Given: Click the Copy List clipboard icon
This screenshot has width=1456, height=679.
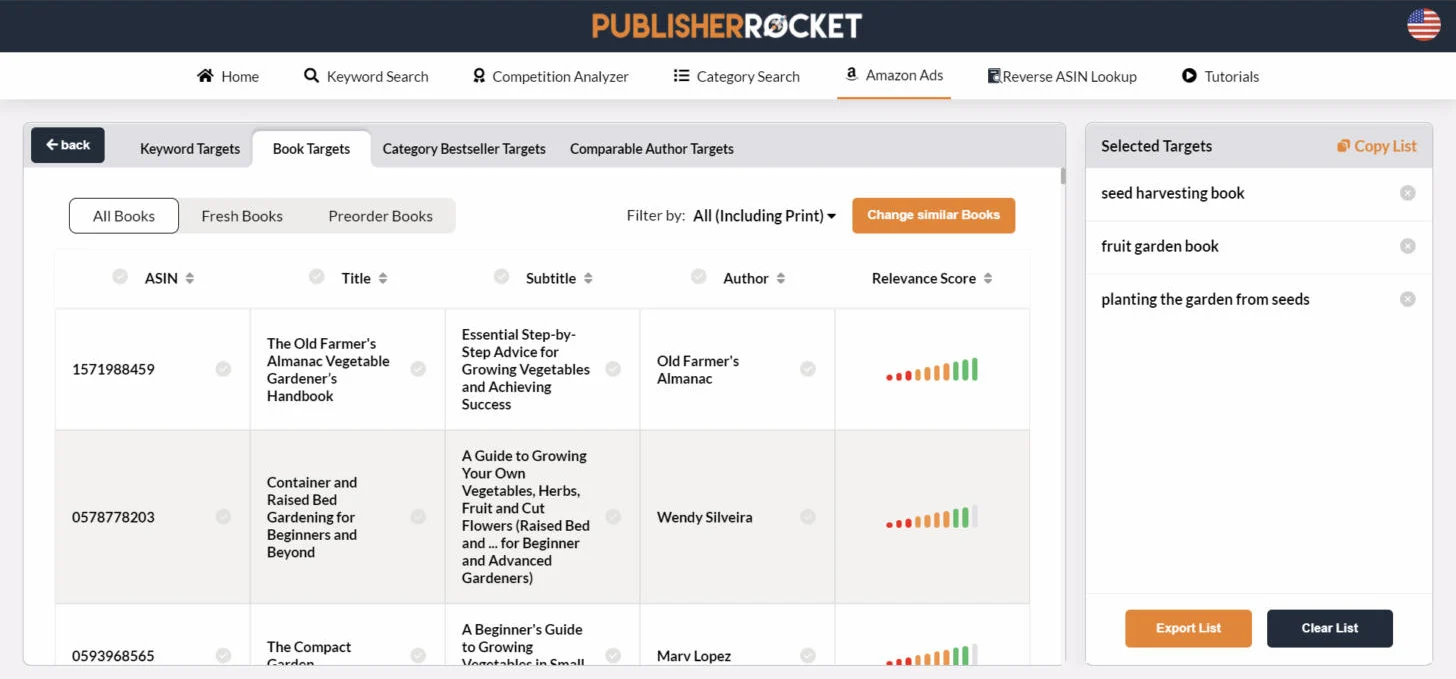Looking at the screenshot, I should pos(1343,146).
